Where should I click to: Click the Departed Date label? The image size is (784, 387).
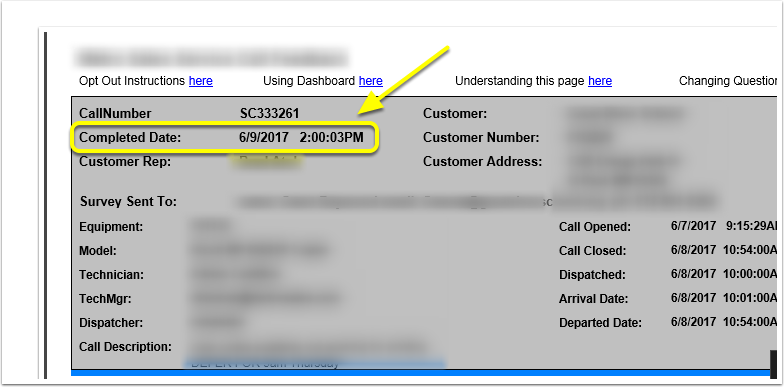click(600, 323)
